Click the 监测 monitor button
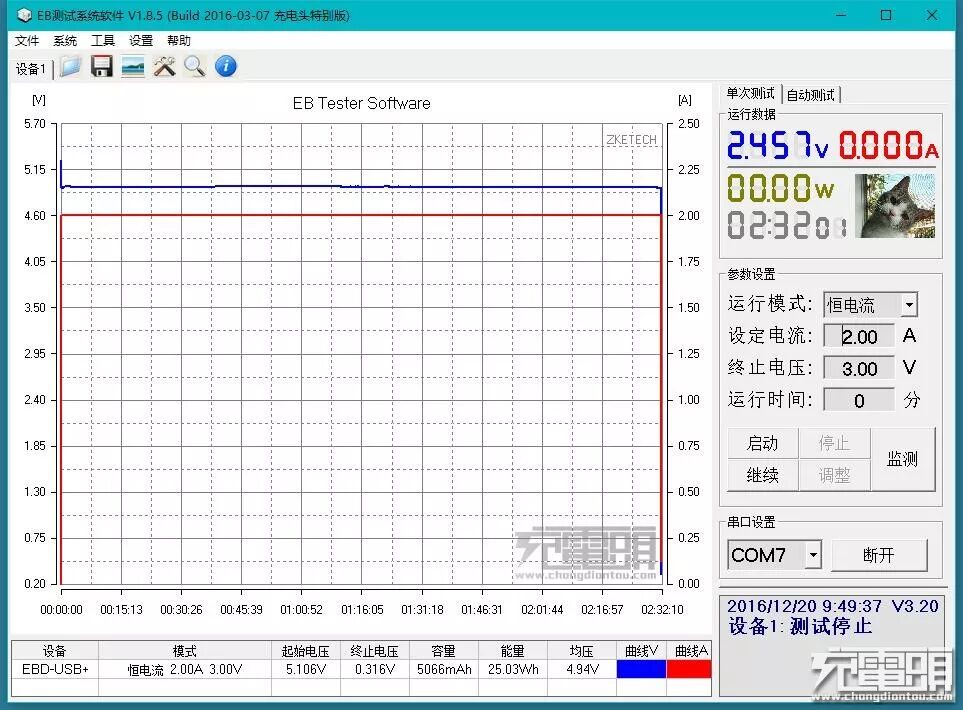 (x=903, y=459)
